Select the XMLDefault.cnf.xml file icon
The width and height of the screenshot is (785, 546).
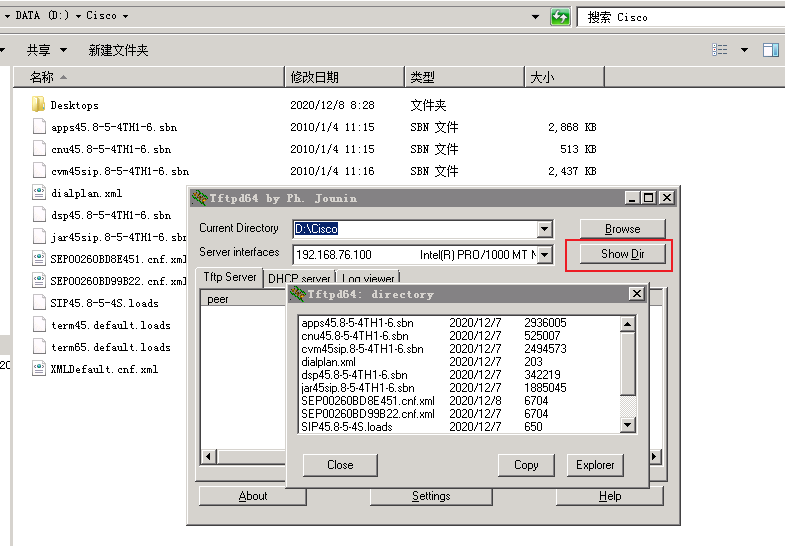coord(39,369)
